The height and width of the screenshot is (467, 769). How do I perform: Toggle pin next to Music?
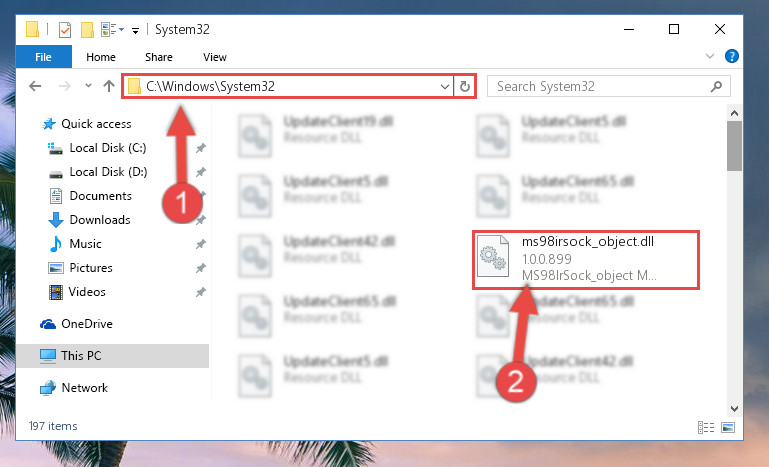click(201, 244)
